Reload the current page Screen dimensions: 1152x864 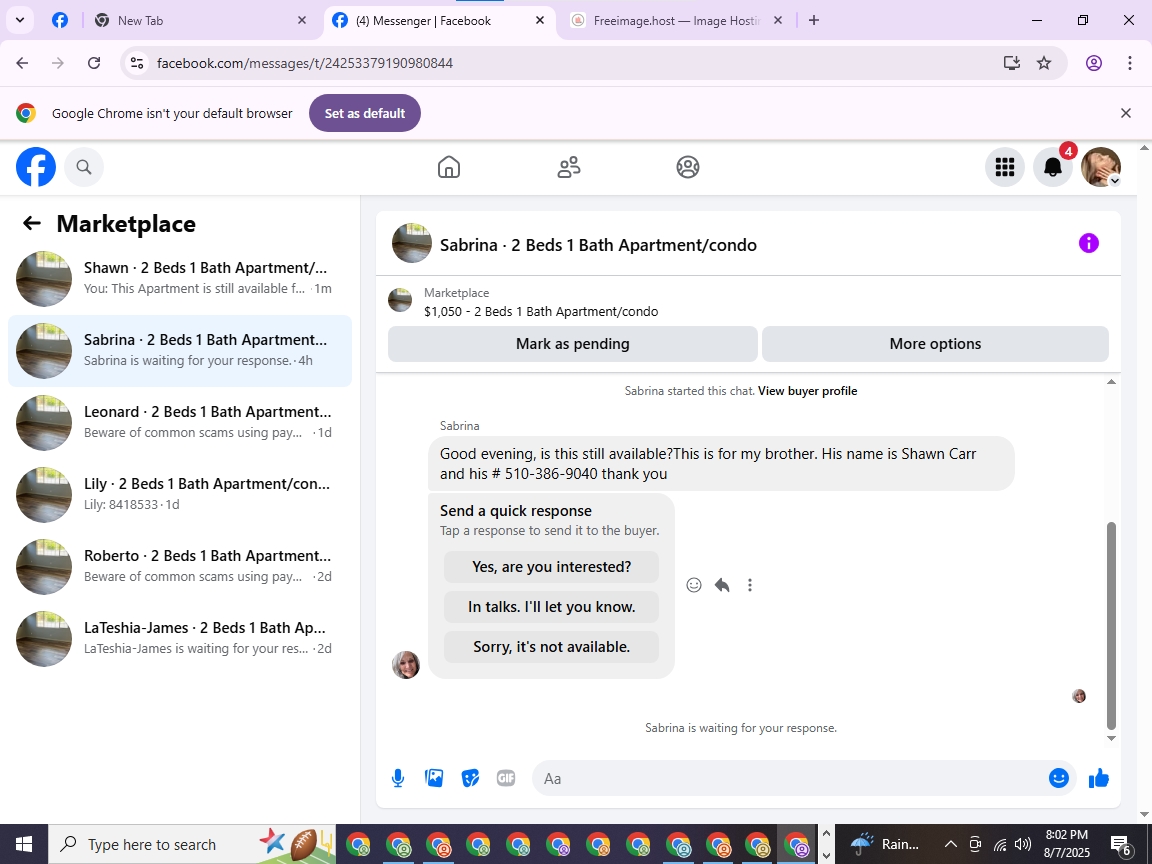(x=94, y=63)
